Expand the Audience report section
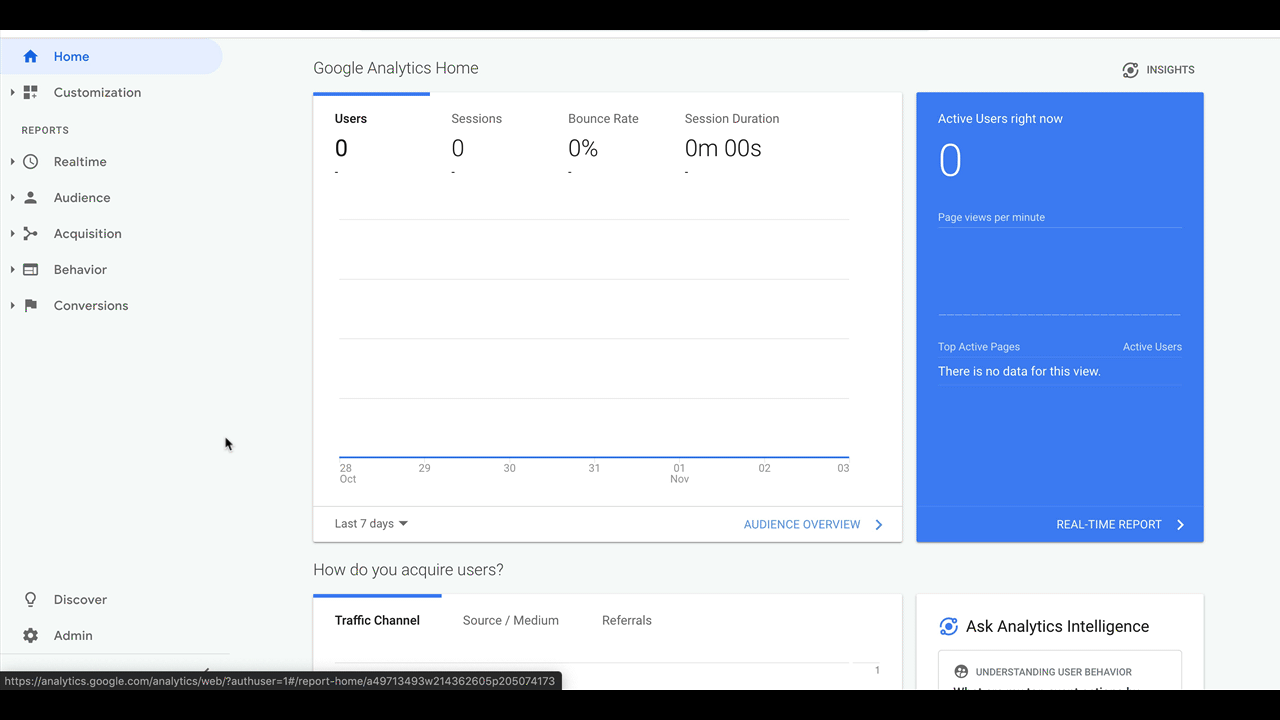 click(12, 197)
